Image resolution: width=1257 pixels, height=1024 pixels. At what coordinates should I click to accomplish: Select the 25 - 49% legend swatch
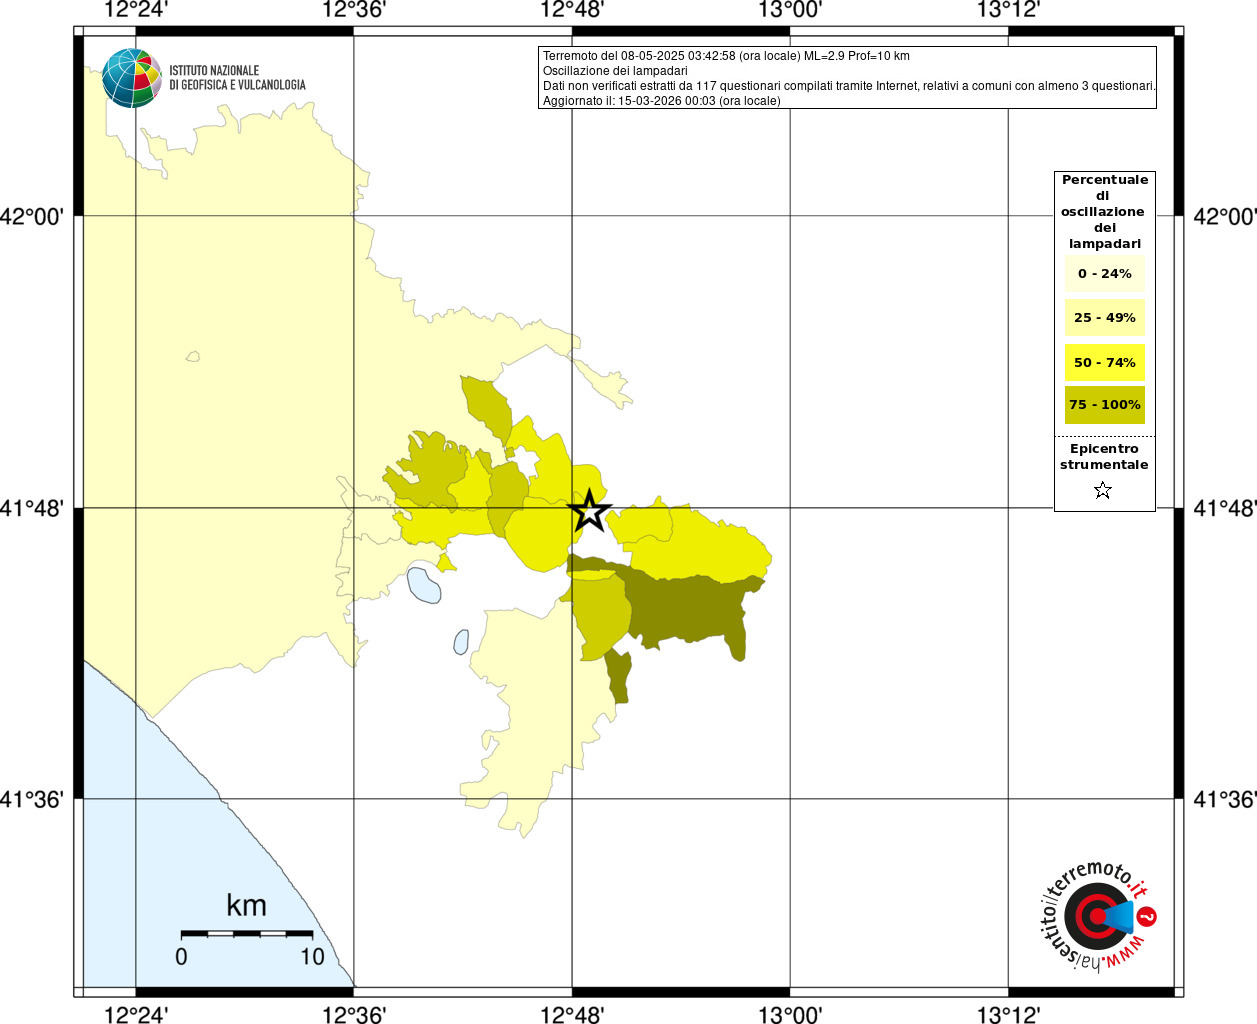tap(1105, 317)
